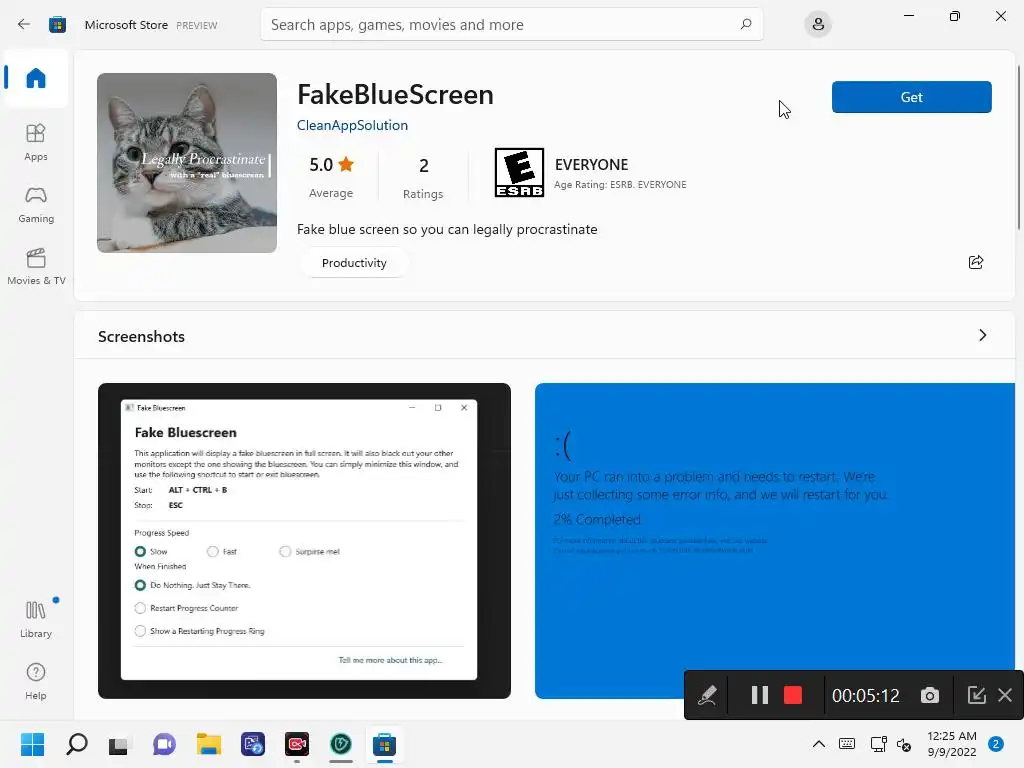The width and height of the screenshot is (1024, 768).
Task: Open the Fake Bluescreen settings screenshot
Action: [x=304, y=541]
